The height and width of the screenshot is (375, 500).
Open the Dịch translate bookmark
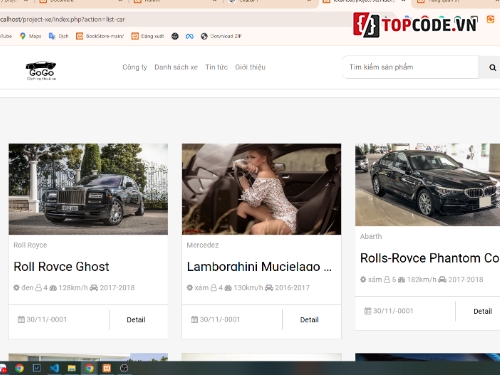click(x=59, y=36)
